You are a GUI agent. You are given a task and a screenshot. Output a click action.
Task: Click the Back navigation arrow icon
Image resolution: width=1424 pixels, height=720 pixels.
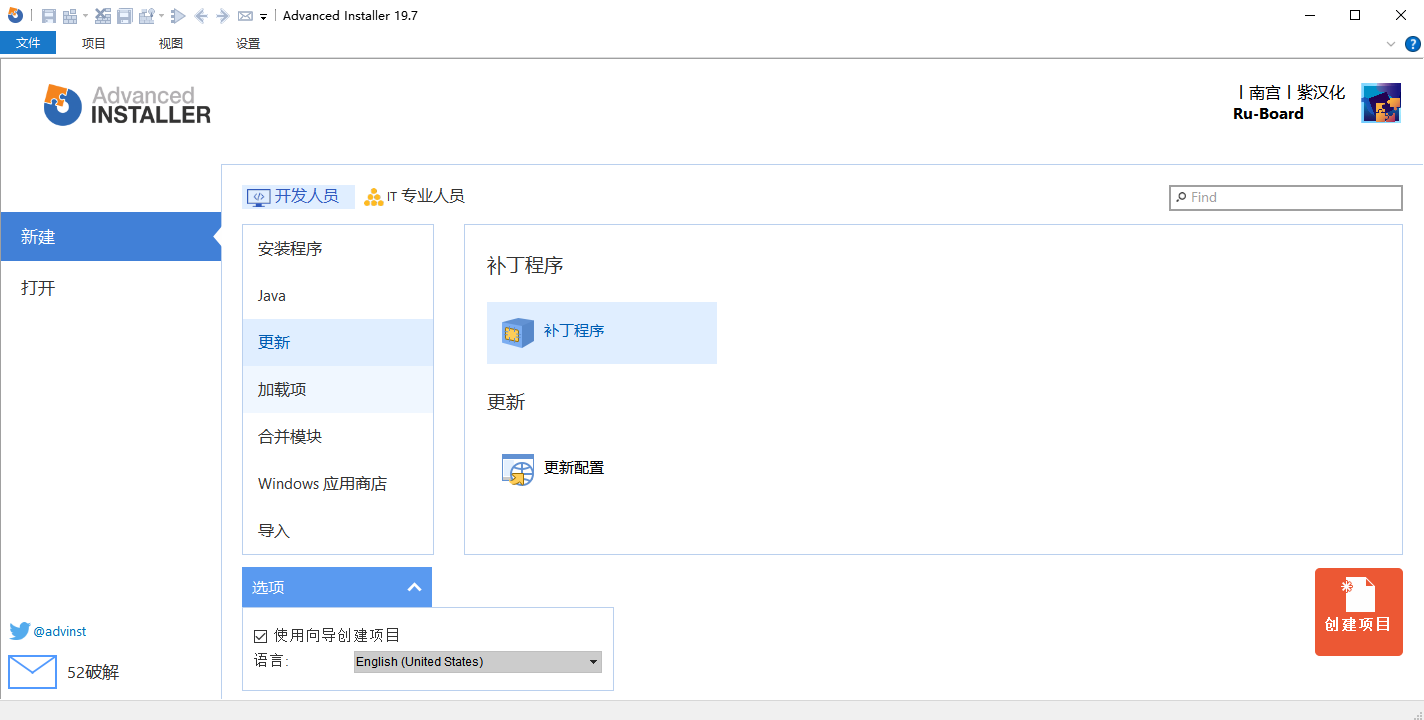click(202, 15)
